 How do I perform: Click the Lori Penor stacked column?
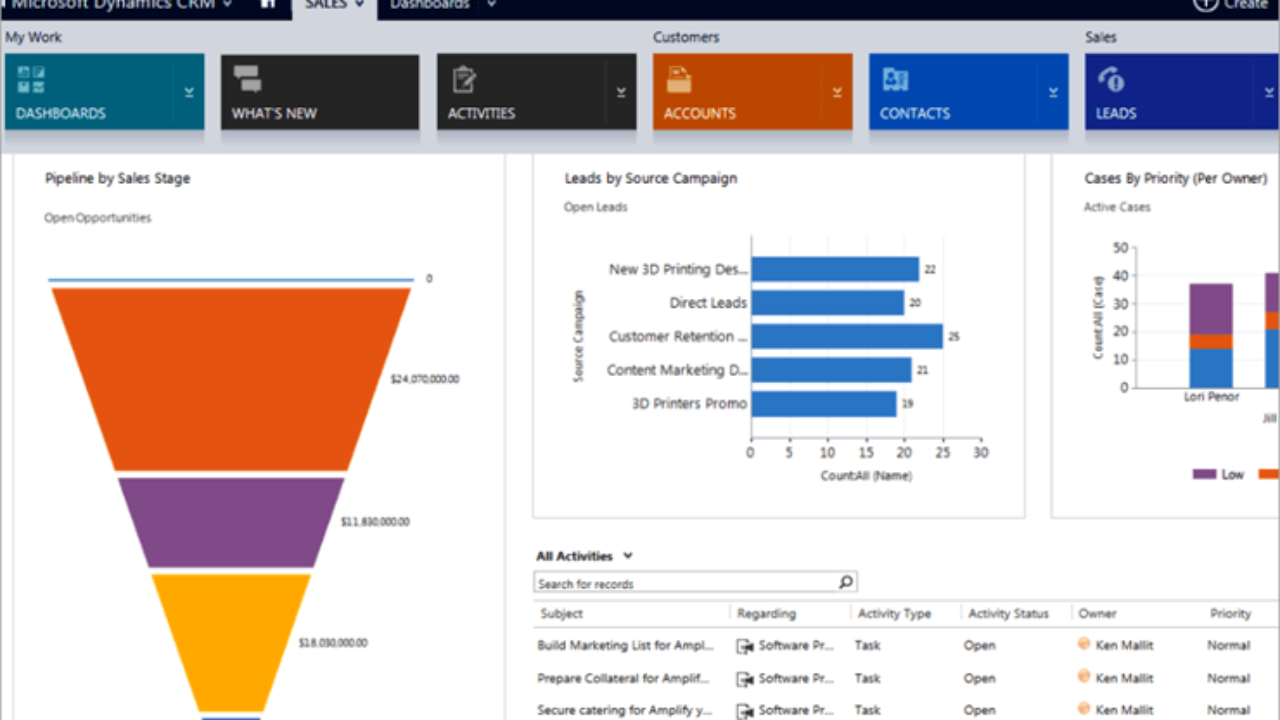pyautogui.click(x=1210, y=335)
